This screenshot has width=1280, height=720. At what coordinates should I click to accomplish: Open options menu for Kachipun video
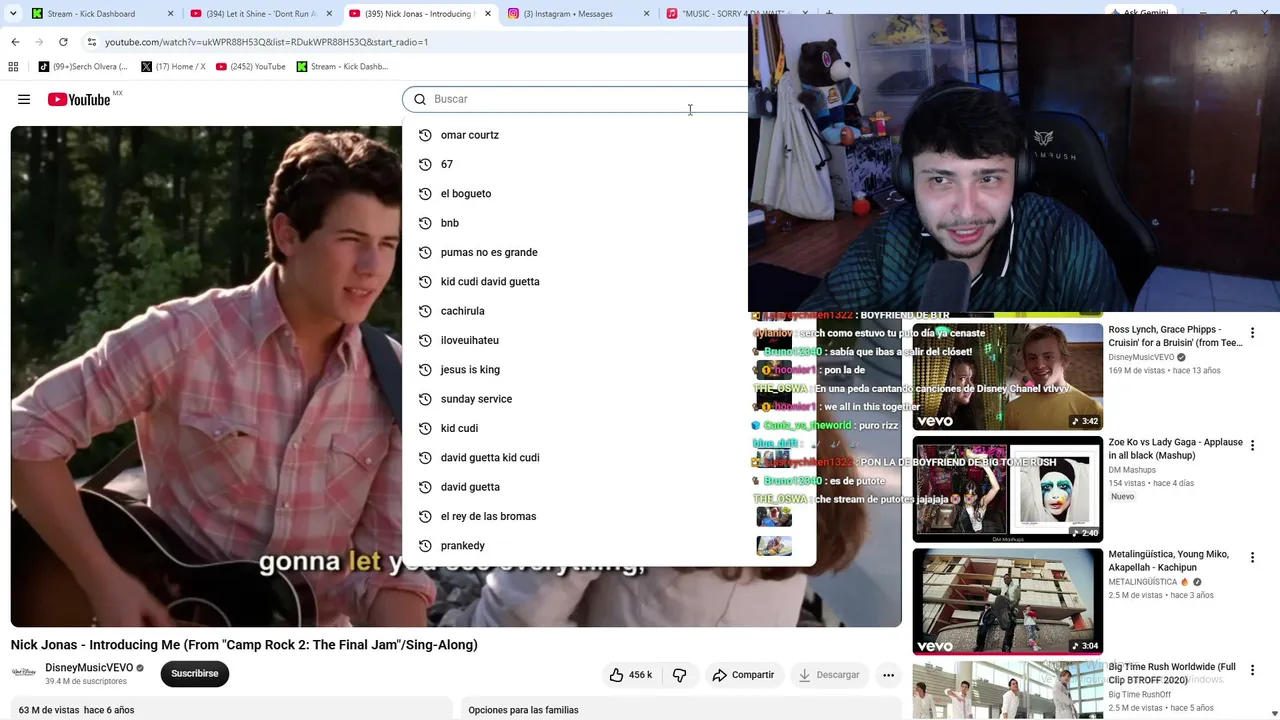[x=1252, y=557]
